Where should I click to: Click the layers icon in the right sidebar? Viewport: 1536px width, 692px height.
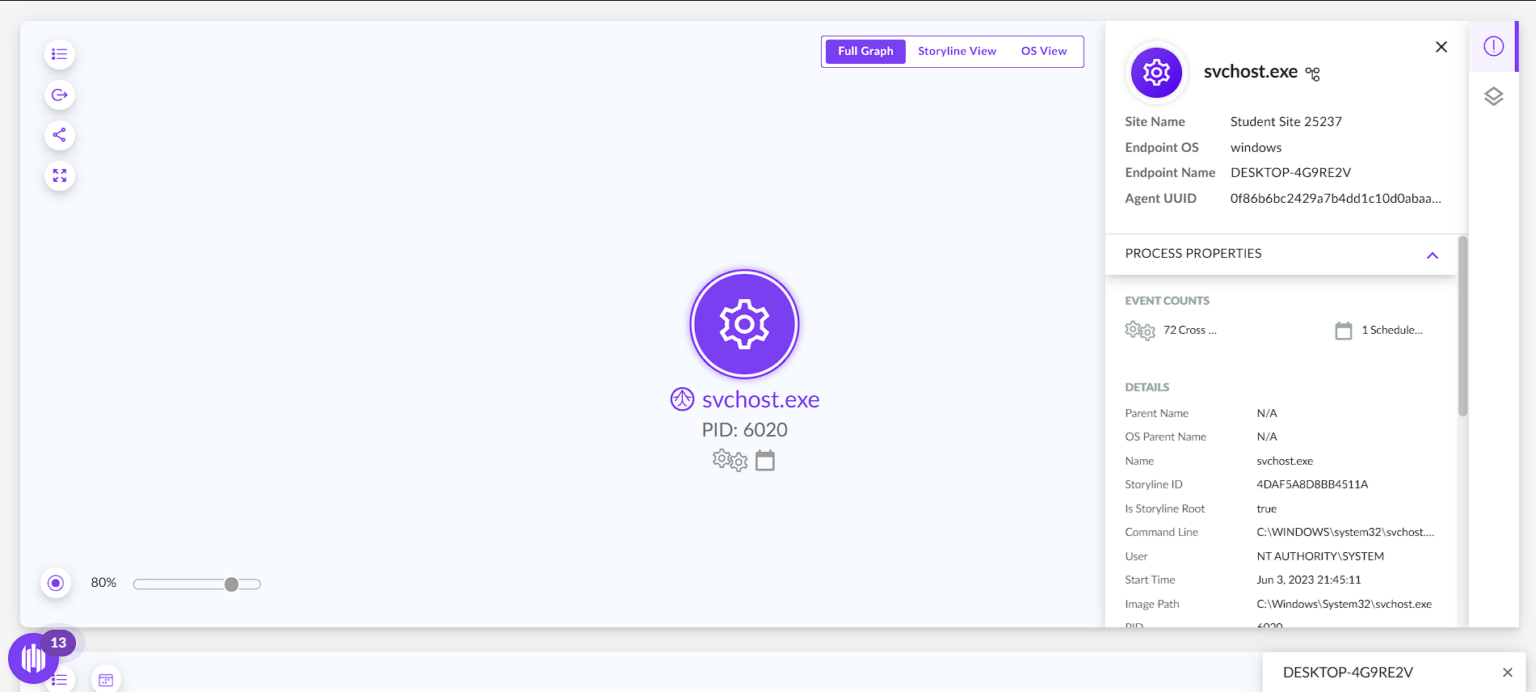click(x=1493, y=96)
